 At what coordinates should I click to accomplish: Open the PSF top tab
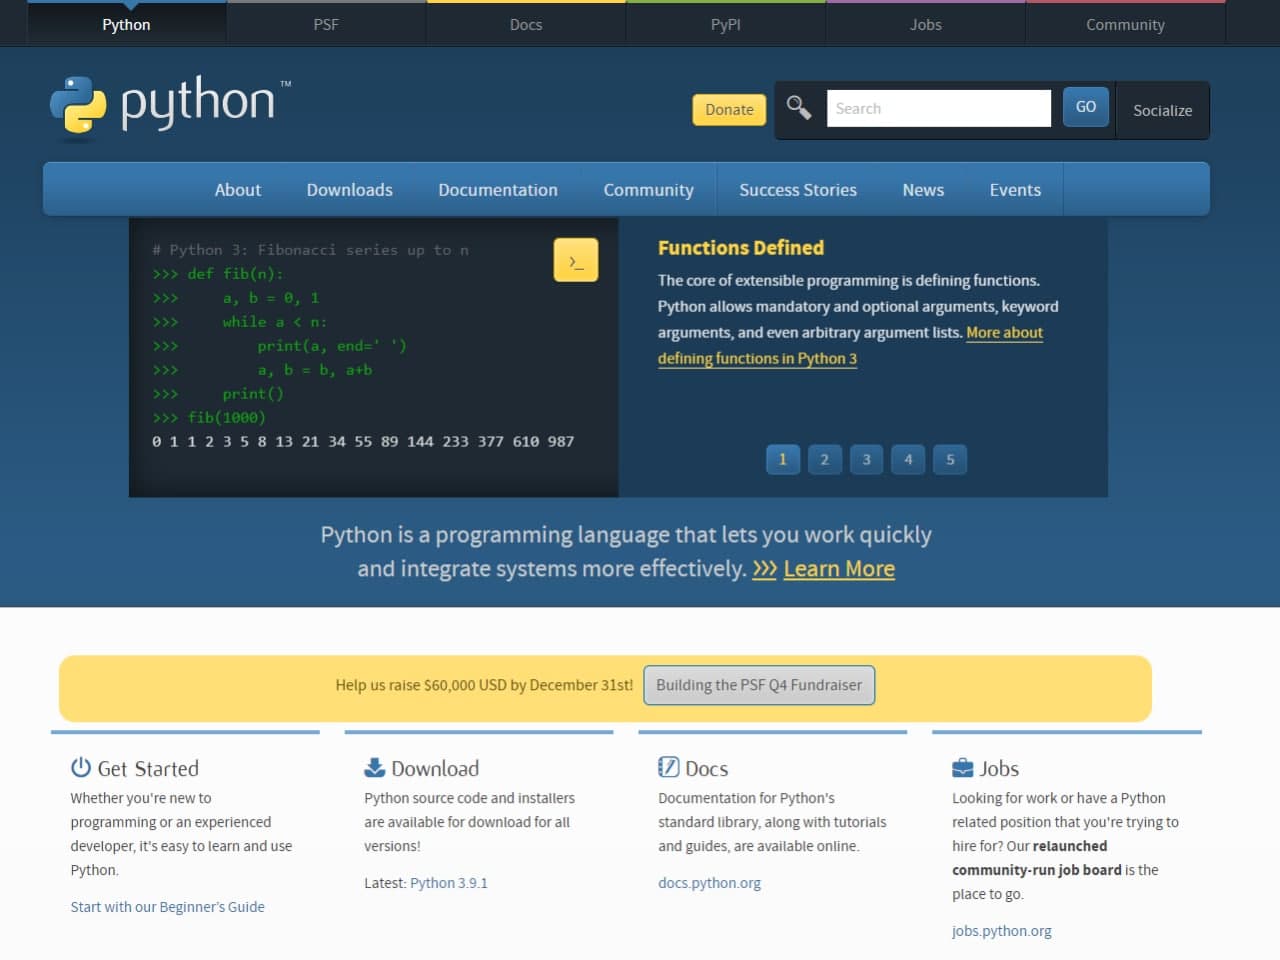[326, 24]
